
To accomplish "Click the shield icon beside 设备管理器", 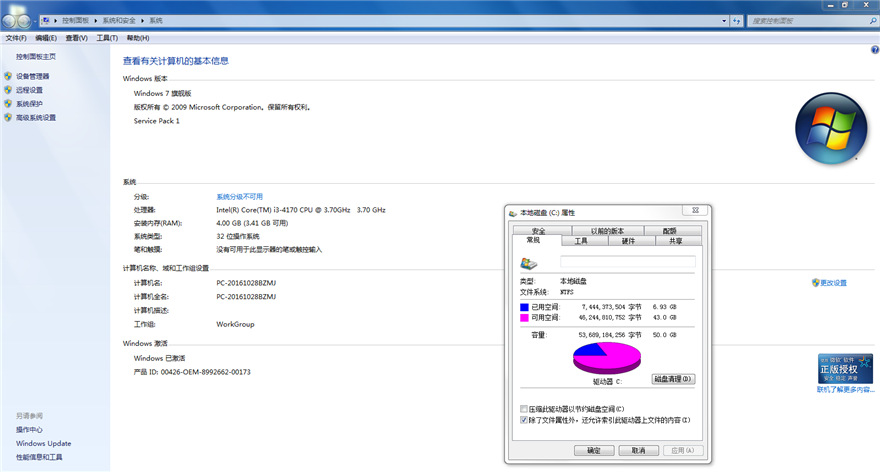I will pyautogui.click(x=8, y=76).
